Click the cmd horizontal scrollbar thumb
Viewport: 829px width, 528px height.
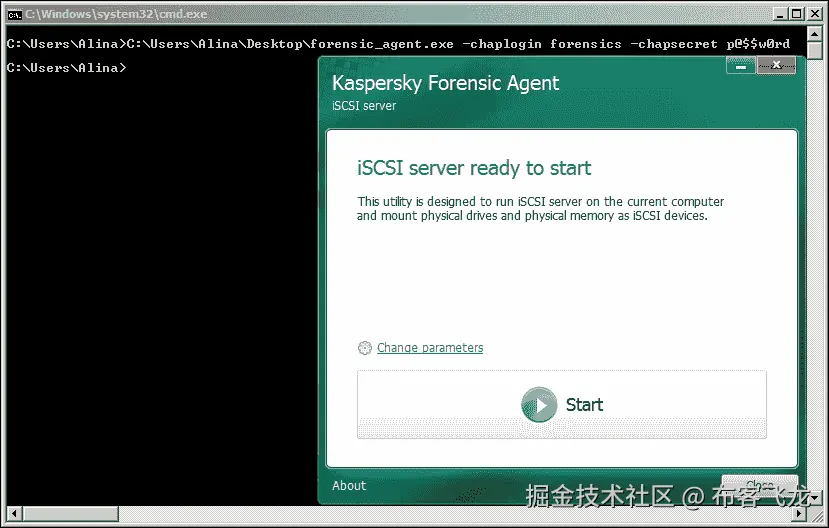click(x=71, y=513)
